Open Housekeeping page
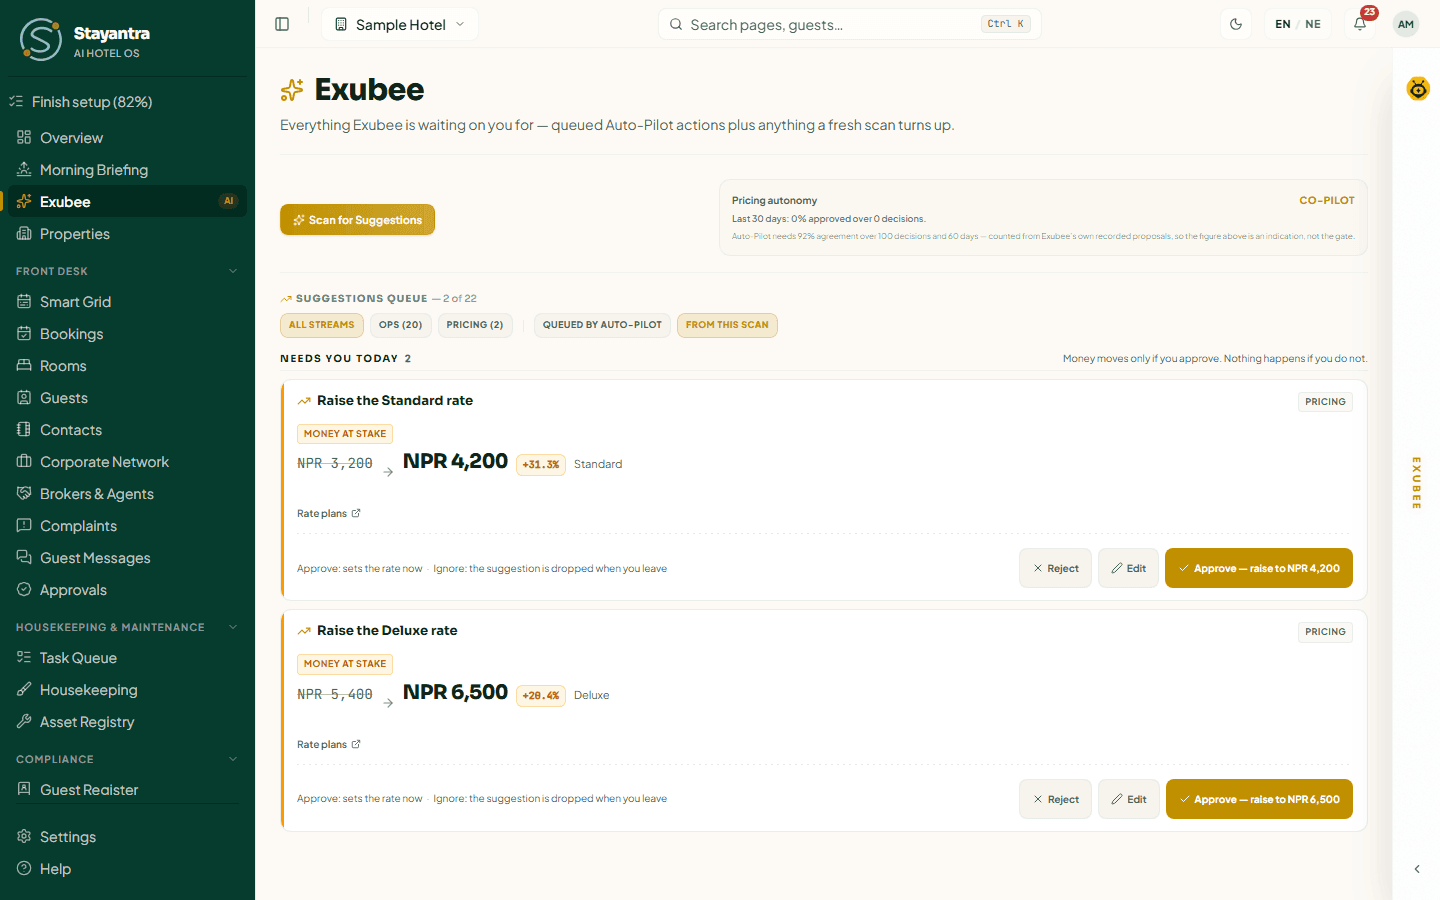 [127, 690]
